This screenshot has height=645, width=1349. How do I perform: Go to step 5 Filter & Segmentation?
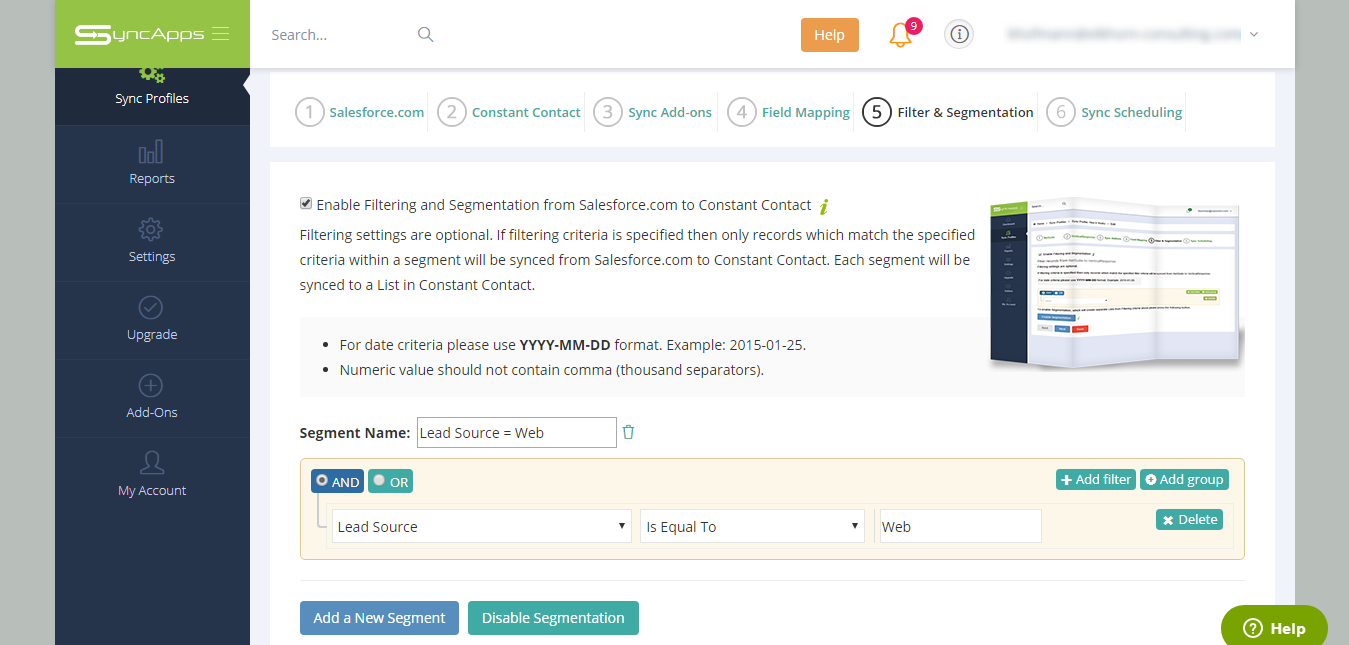coord(948,112)
